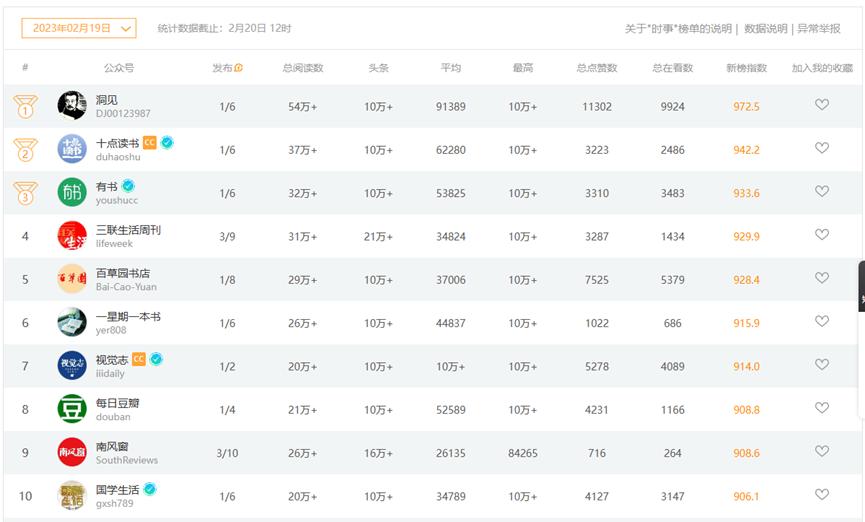The height and width of the screenshot is (522, 865).
Task: Sort by the 新榜指数 column header
Action: [746, 68]
